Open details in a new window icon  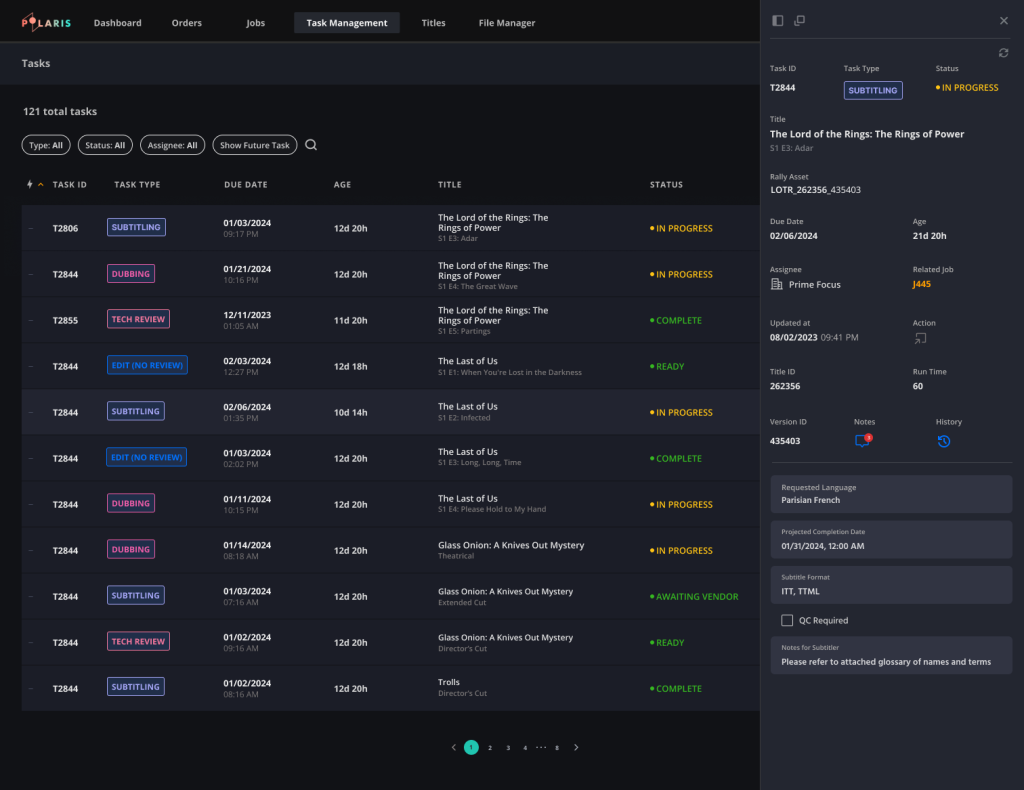tap(800, 21)
